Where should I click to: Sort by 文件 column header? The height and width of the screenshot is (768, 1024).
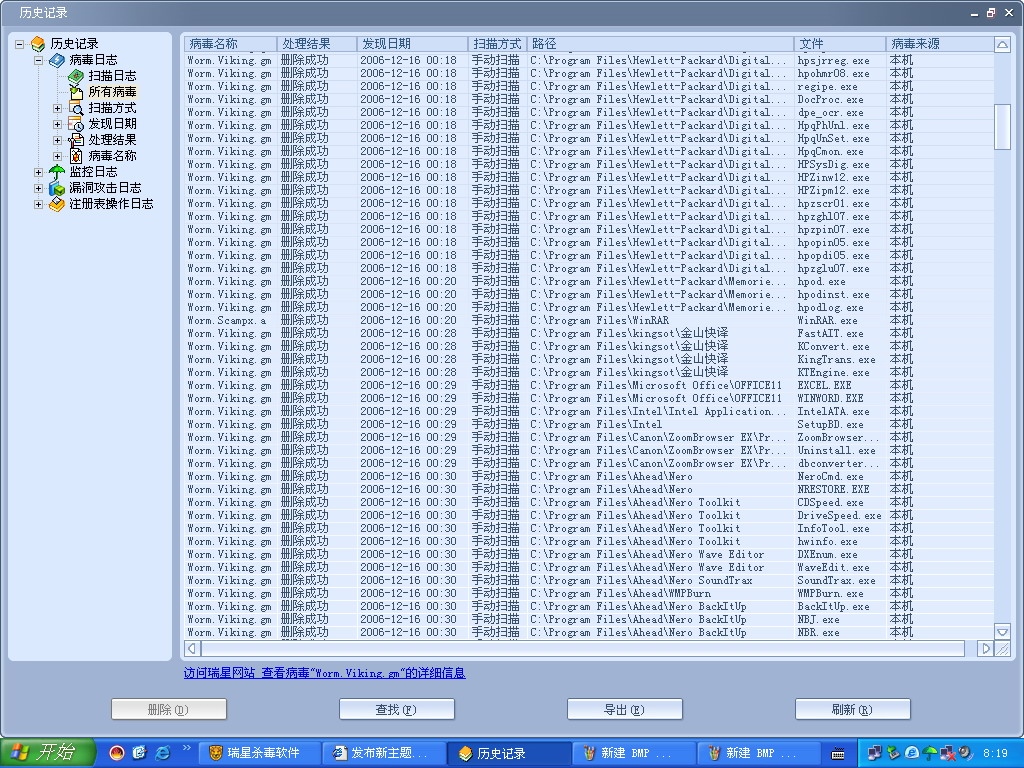click(x=840, y=44)
